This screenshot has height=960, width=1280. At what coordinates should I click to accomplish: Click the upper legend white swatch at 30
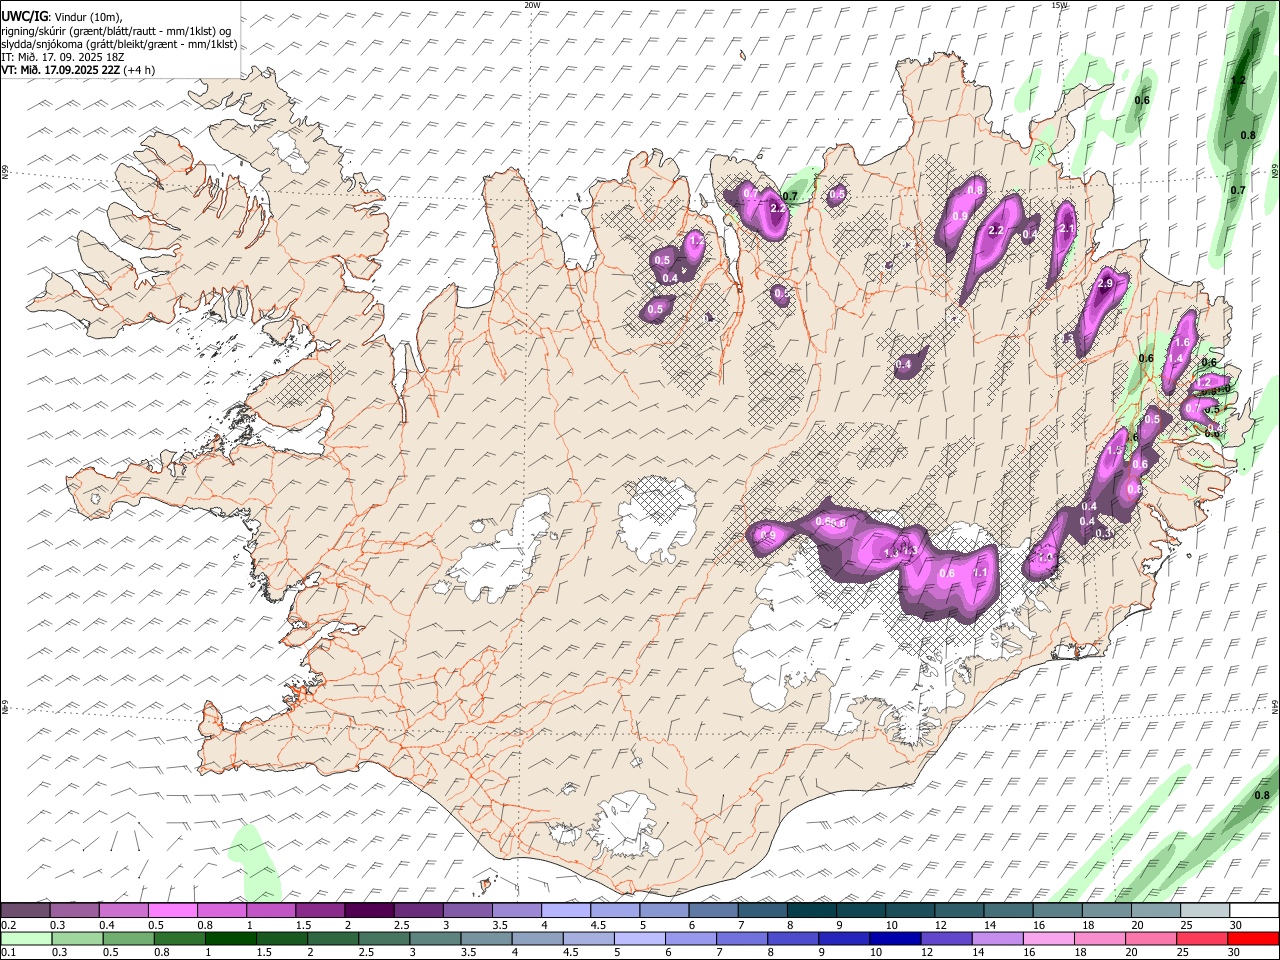pyautogui.click(x=1254, y=911)
